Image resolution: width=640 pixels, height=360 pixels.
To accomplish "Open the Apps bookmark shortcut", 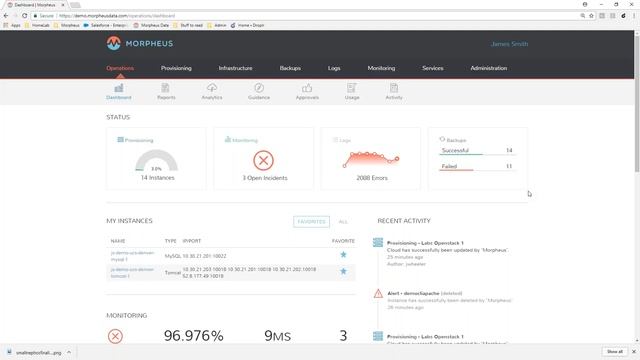I will (11, 25).
